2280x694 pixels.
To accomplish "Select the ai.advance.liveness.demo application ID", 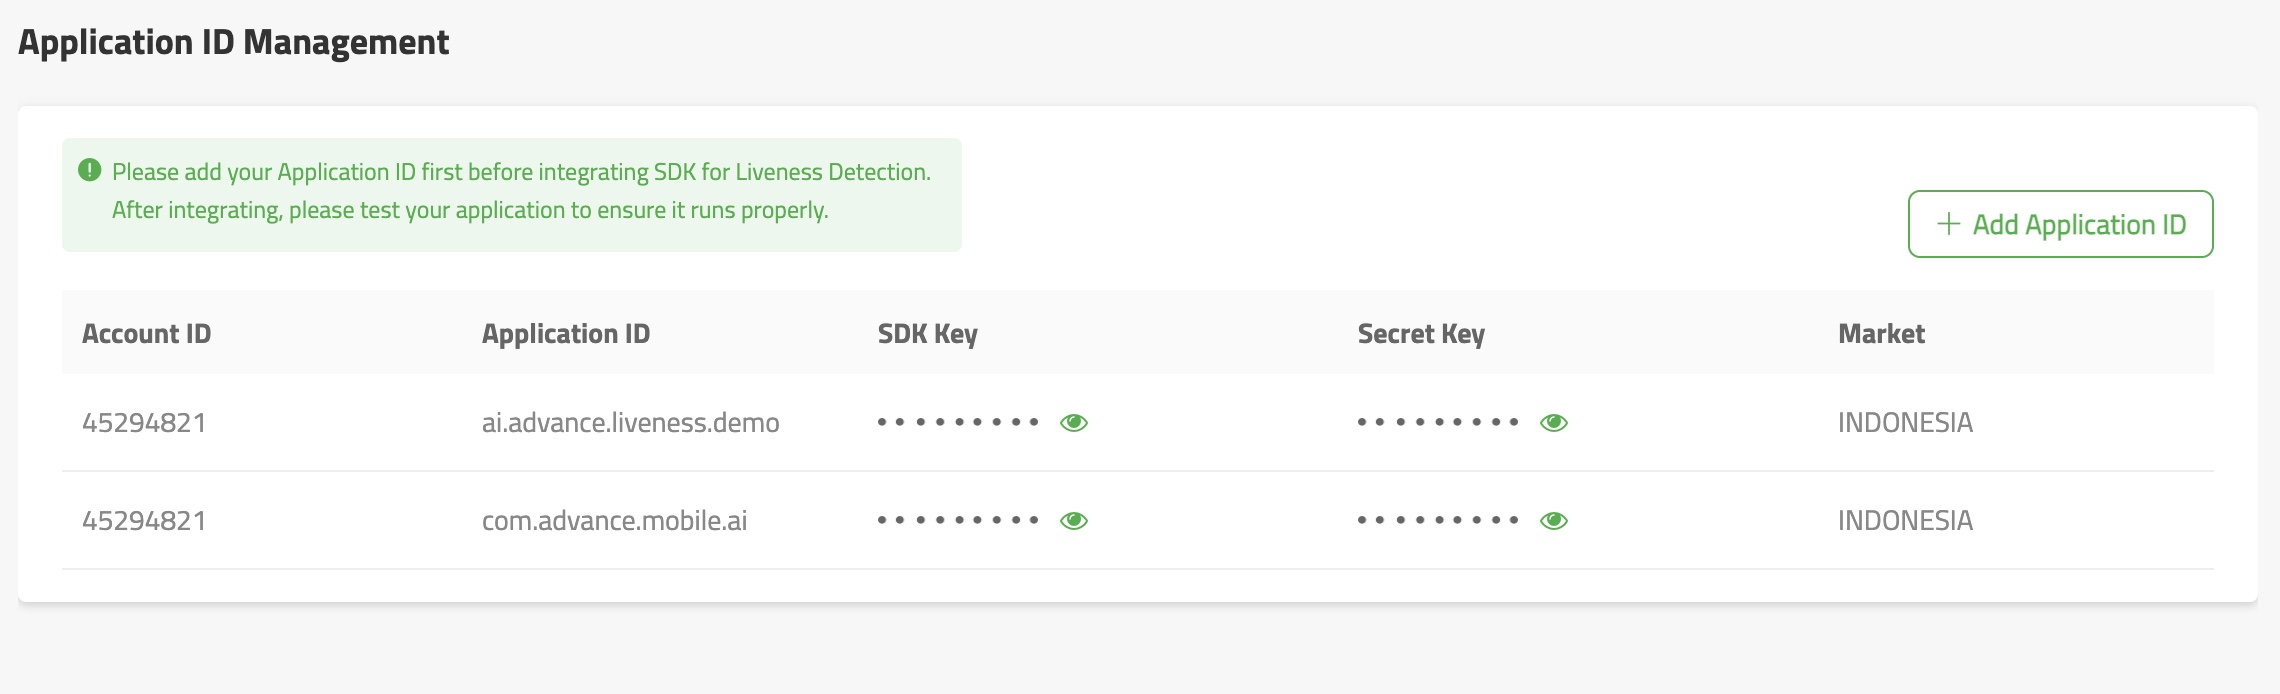I will point(631,423).
